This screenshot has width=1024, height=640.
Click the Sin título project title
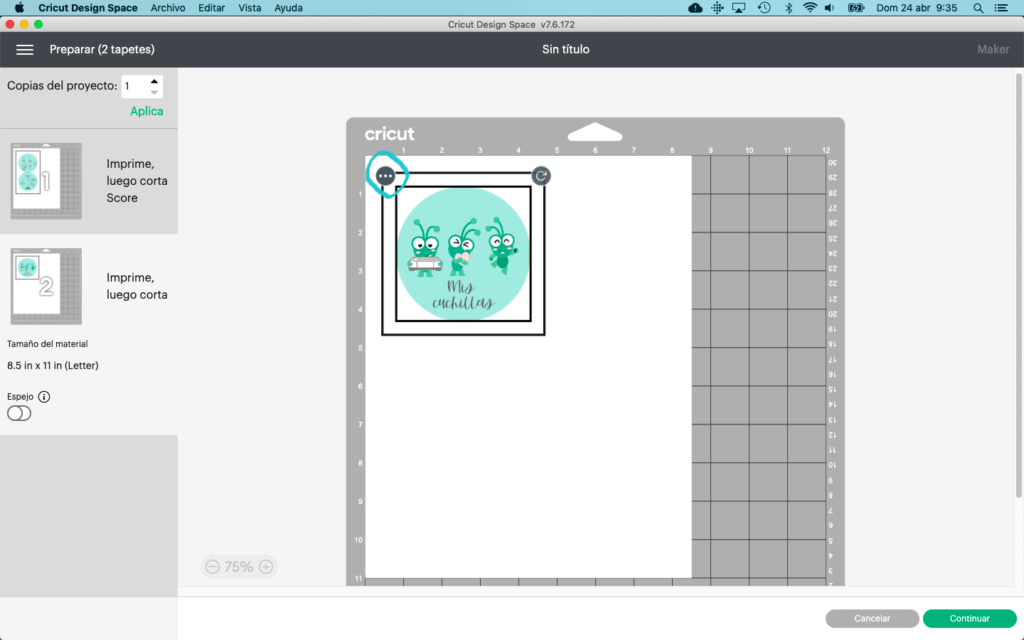click(x=566, y=50)
